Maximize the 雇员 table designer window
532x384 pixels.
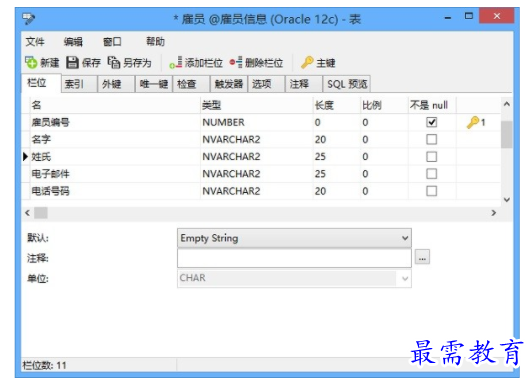pyautogui.click(x=469, y=16)
